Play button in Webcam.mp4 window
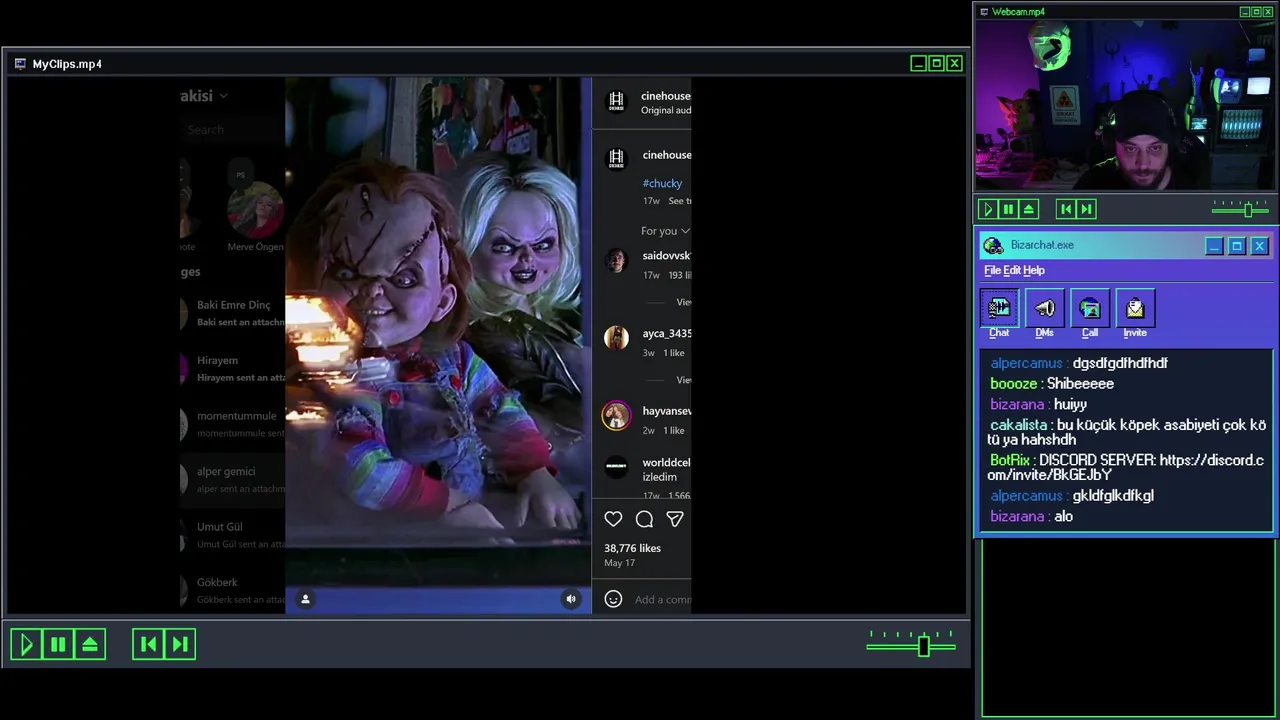This screenshot has height=720, width=1280. tap(987, 209)
